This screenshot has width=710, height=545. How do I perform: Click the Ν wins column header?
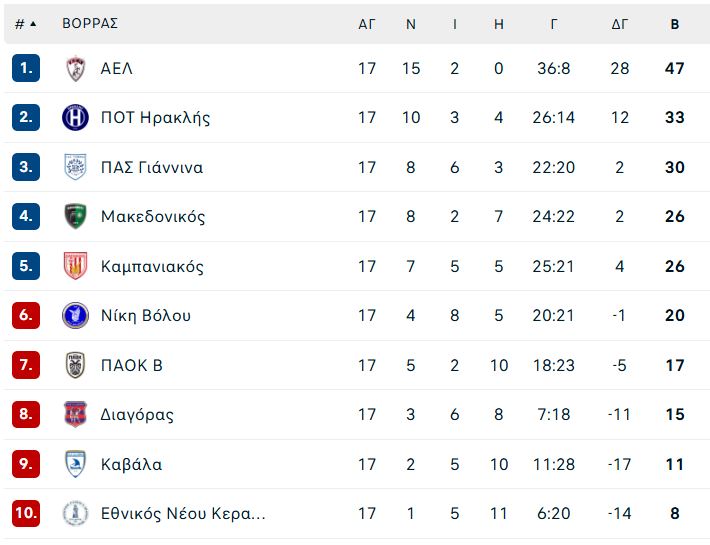(411, 24)
